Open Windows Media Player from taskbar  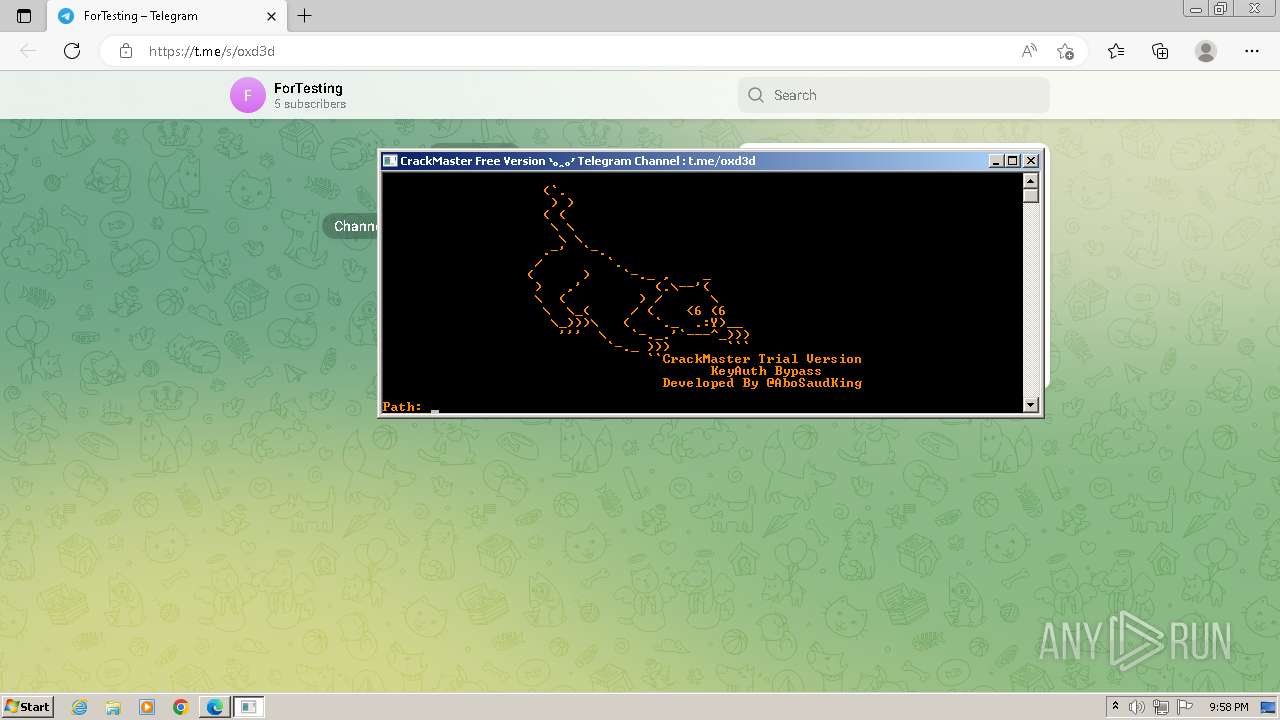pos(147,707)
